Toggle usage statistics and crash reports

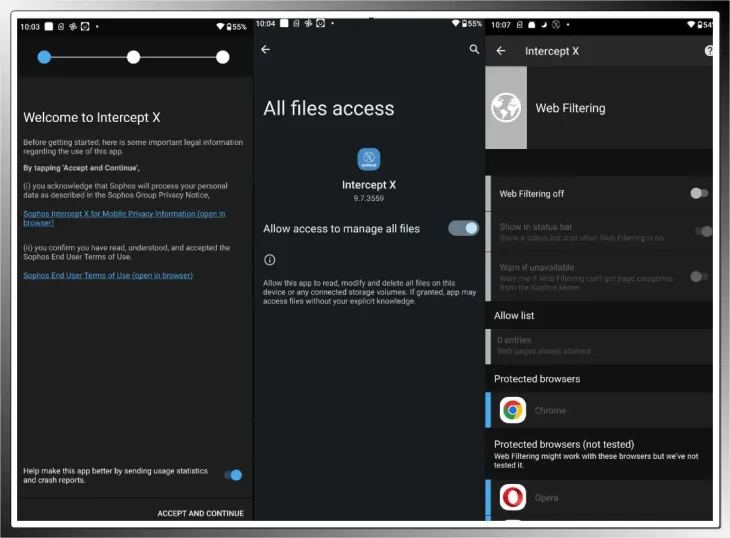coord(232,475)
